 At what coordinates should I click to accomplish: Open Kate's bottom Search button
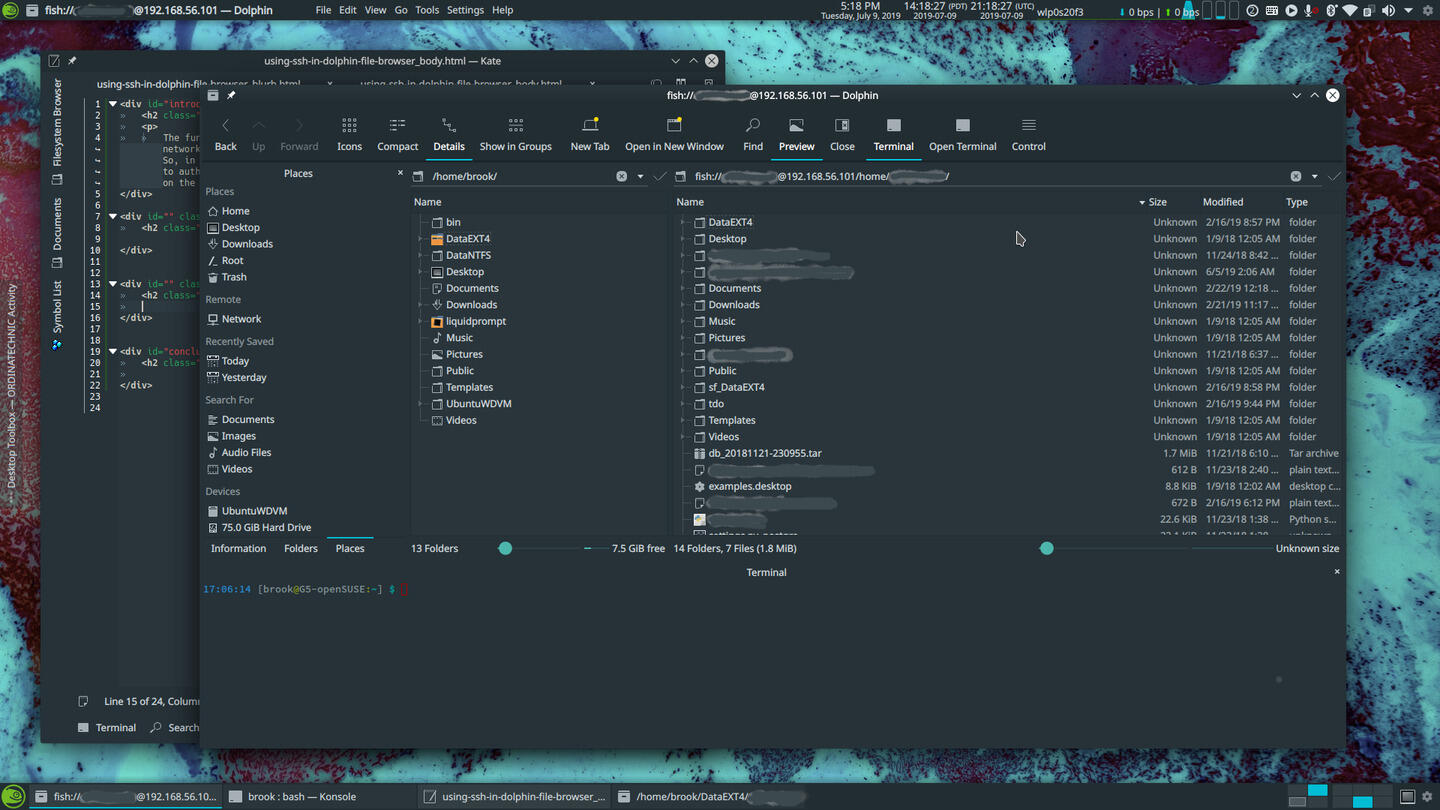pyautogui.click(x=175, y=728)
